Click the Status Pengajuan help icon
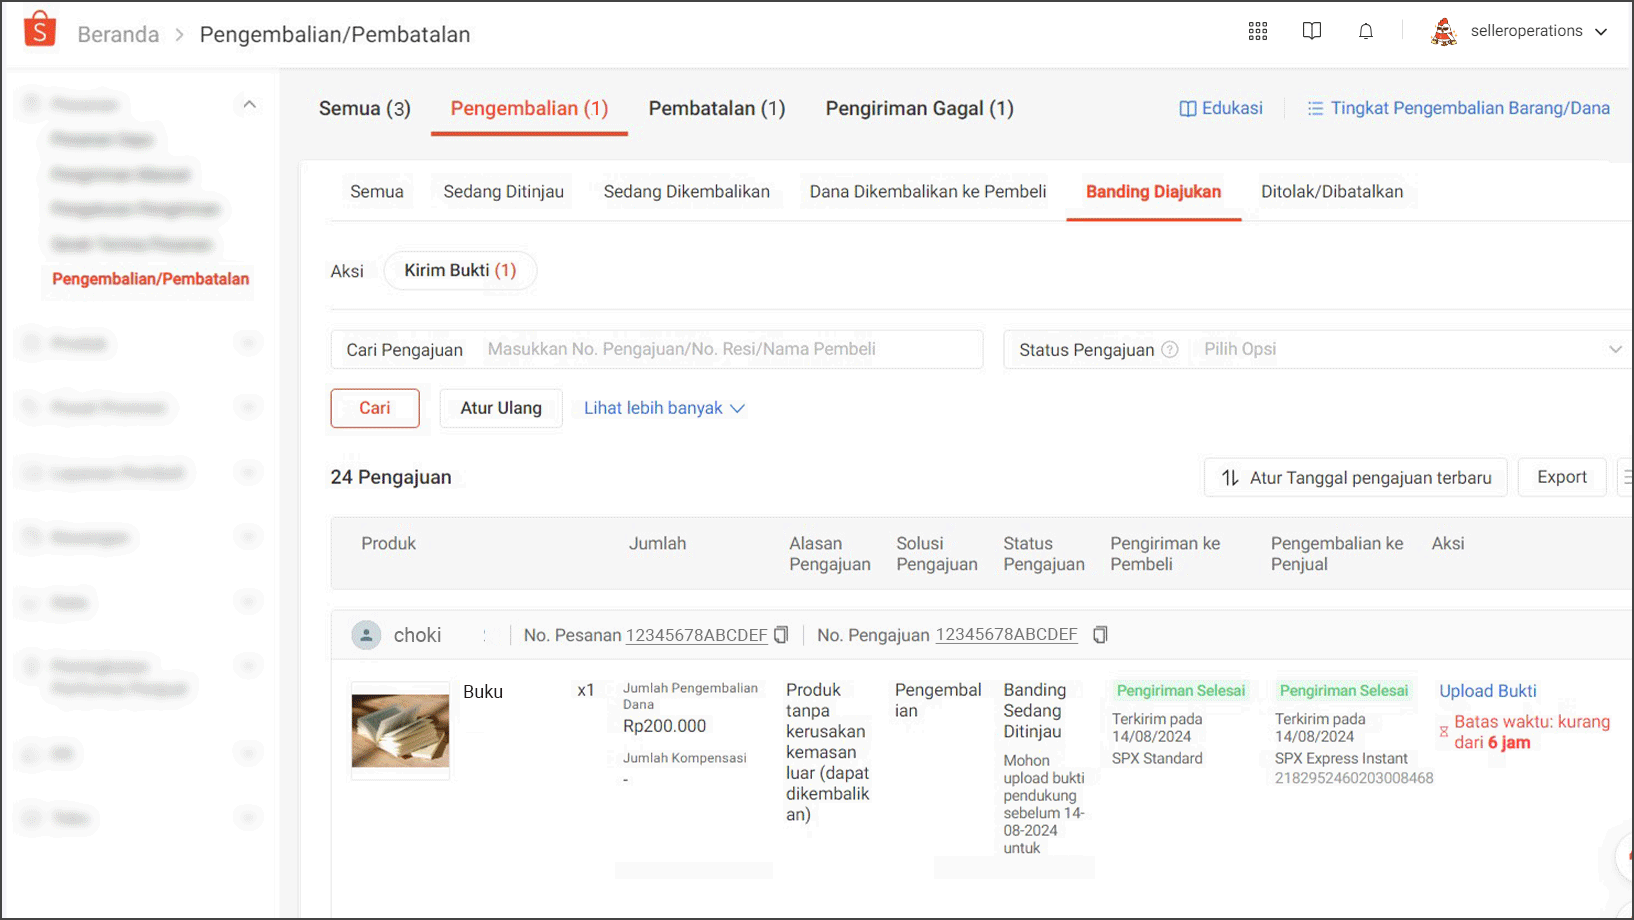Screen dimensions: 1634x920 point(1169,350)
